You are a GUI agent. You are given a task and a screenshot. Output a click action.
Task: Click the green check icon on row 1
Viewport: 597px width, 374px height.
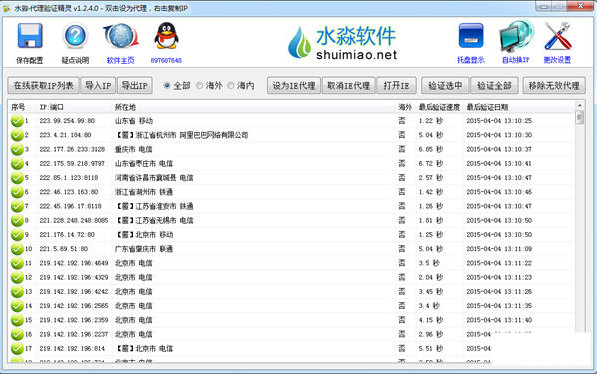(17, 121)
